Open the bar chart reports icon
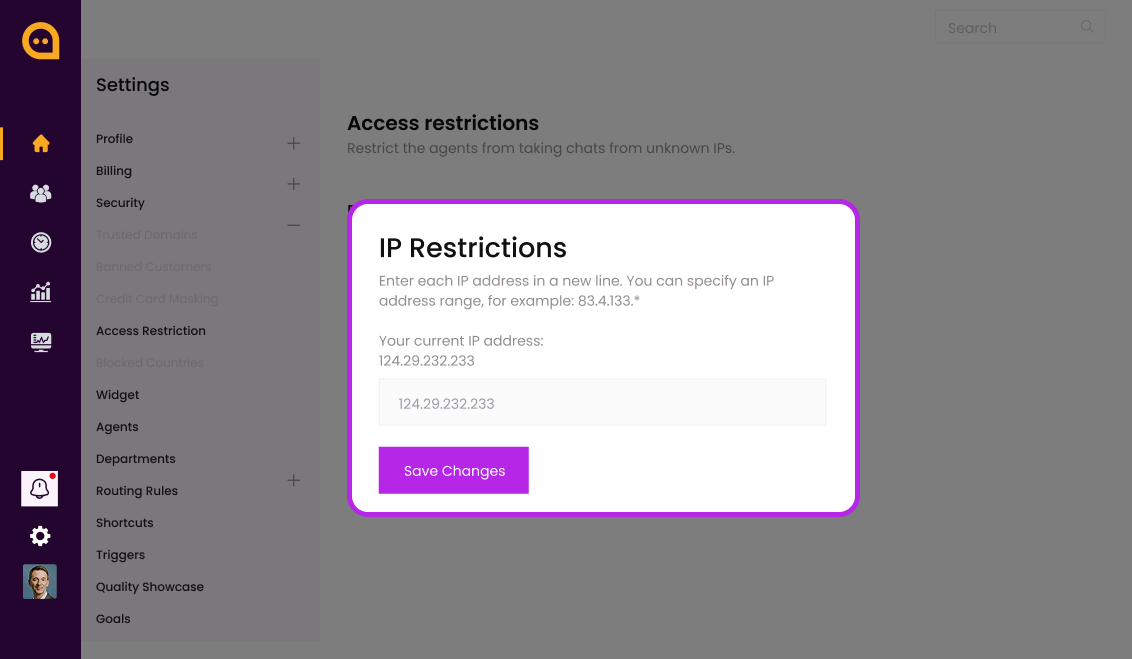Image resolution: width=1132 pixels, height=659 pixels. point(41,292)
